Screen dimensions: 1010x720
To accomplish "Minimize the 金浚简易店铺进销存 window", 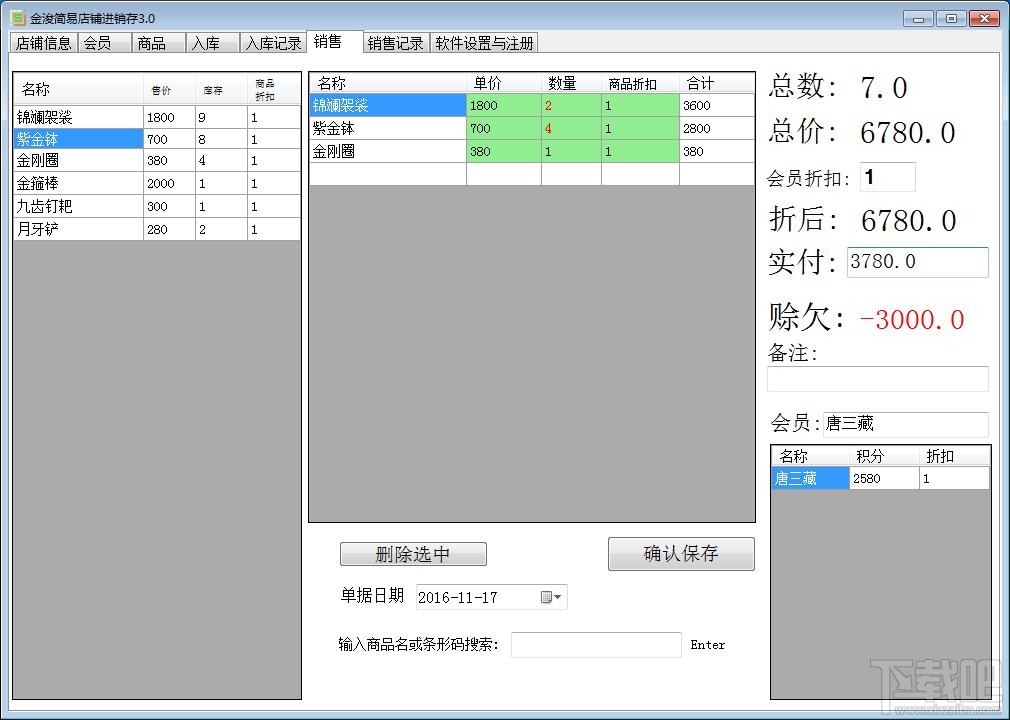I will [919, 19].
